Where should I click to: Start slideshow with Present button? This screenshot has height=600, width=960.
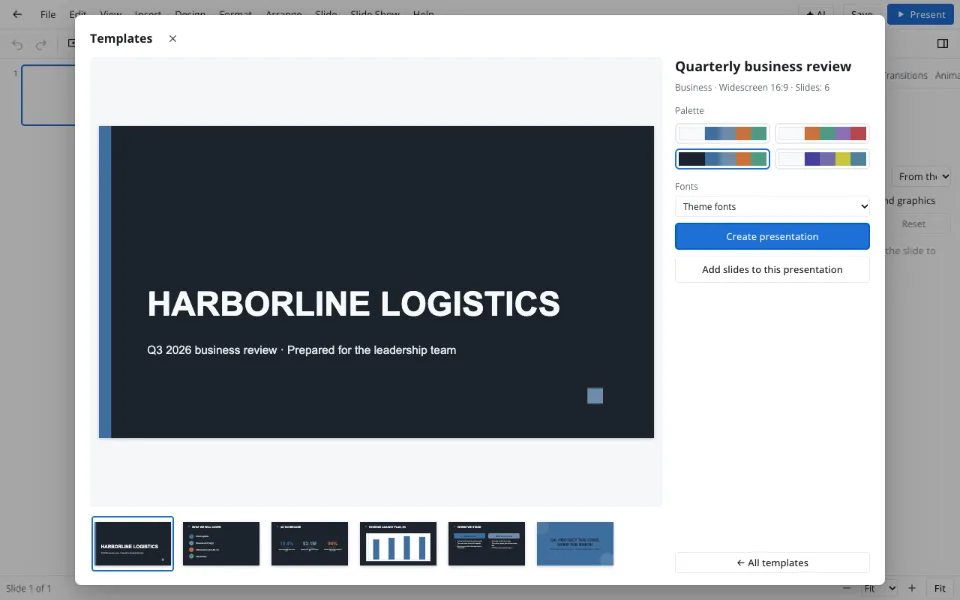(x=920, y=14)
